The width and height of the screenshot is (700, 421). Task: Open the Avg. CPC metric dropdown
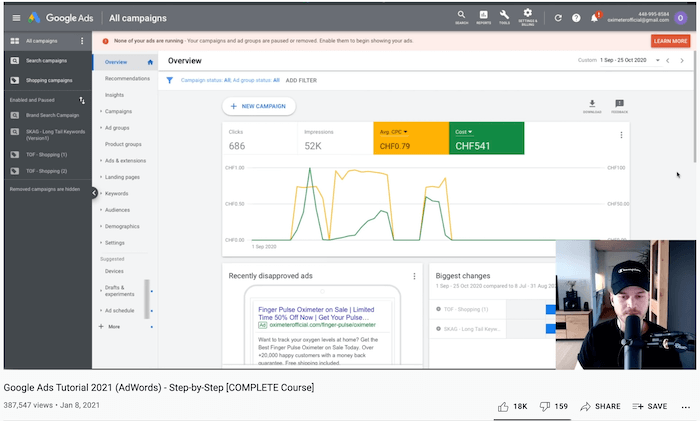pyautogui.click(x=394, y=132)
